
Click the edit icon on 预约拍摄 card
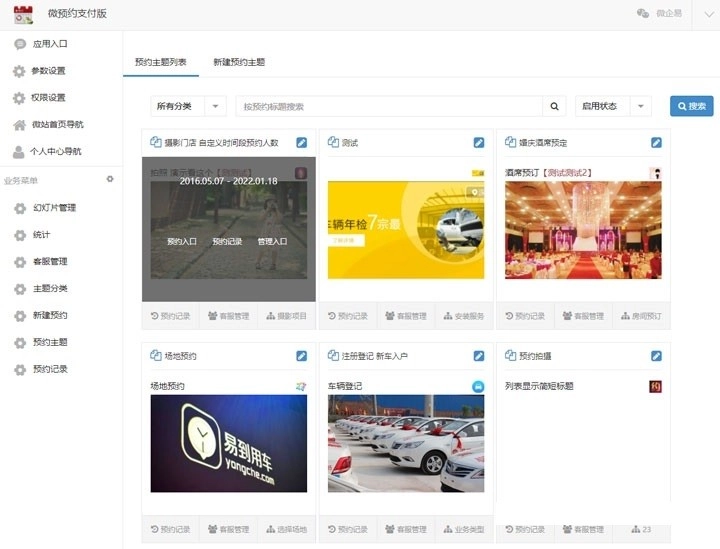tap(656, 356)
